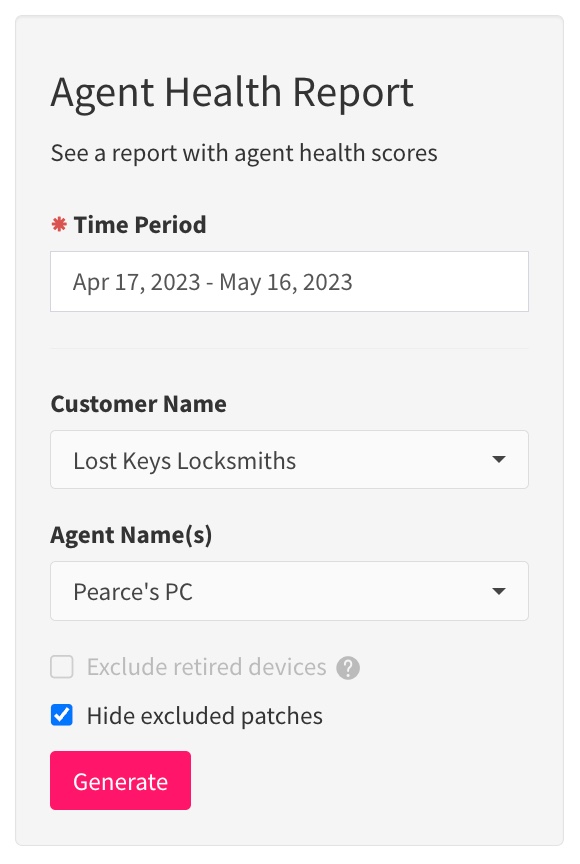This screenshot has width=580, height=864.
Task: Click the divider line below Time Period
Action: [289, 348]
